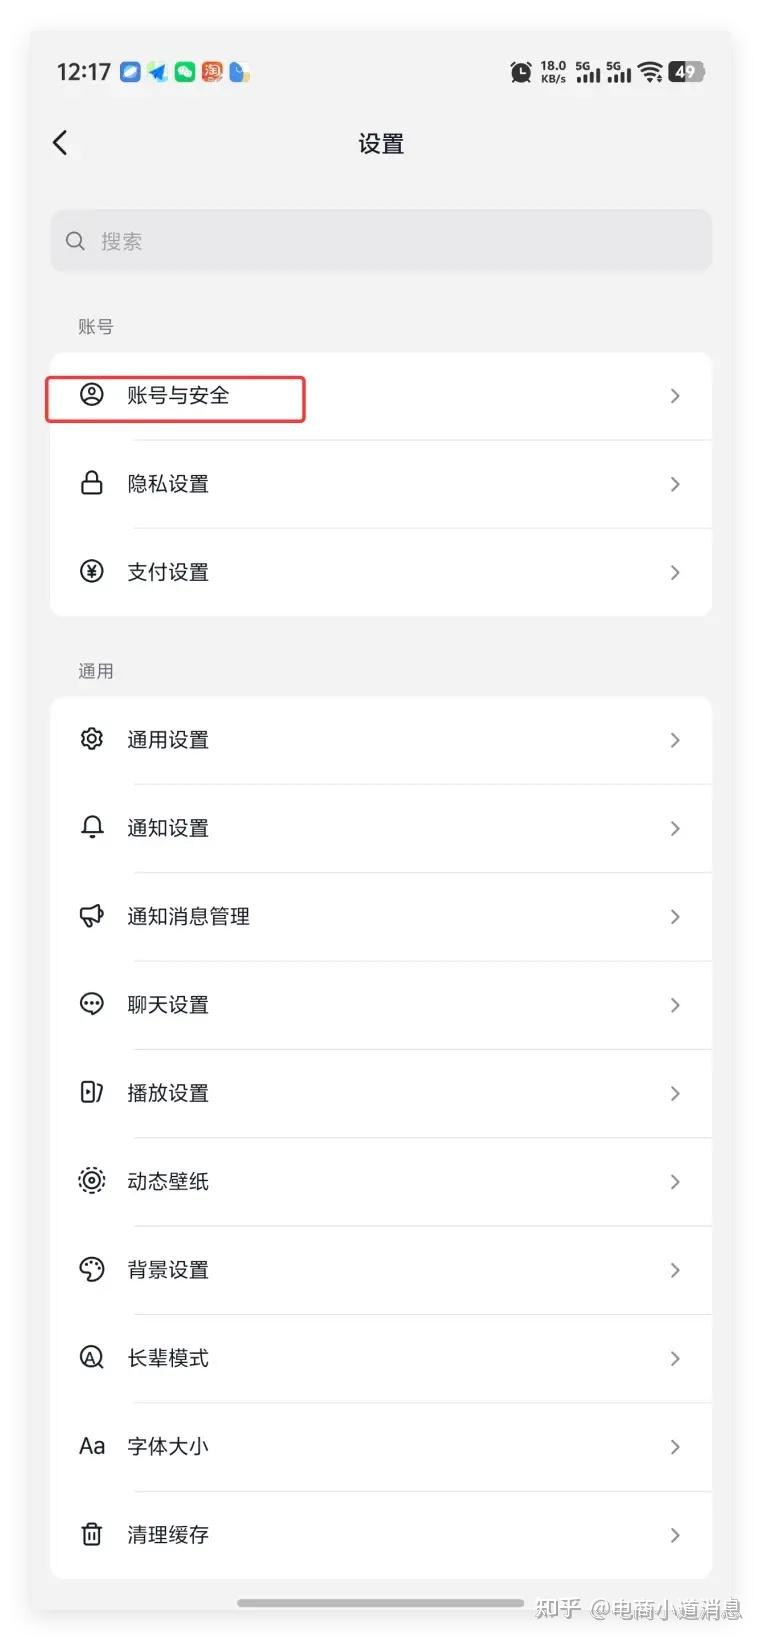The image size is (762, 1641).
Task: Tap the clear cache trash icon
Action: click(92, 1534)
